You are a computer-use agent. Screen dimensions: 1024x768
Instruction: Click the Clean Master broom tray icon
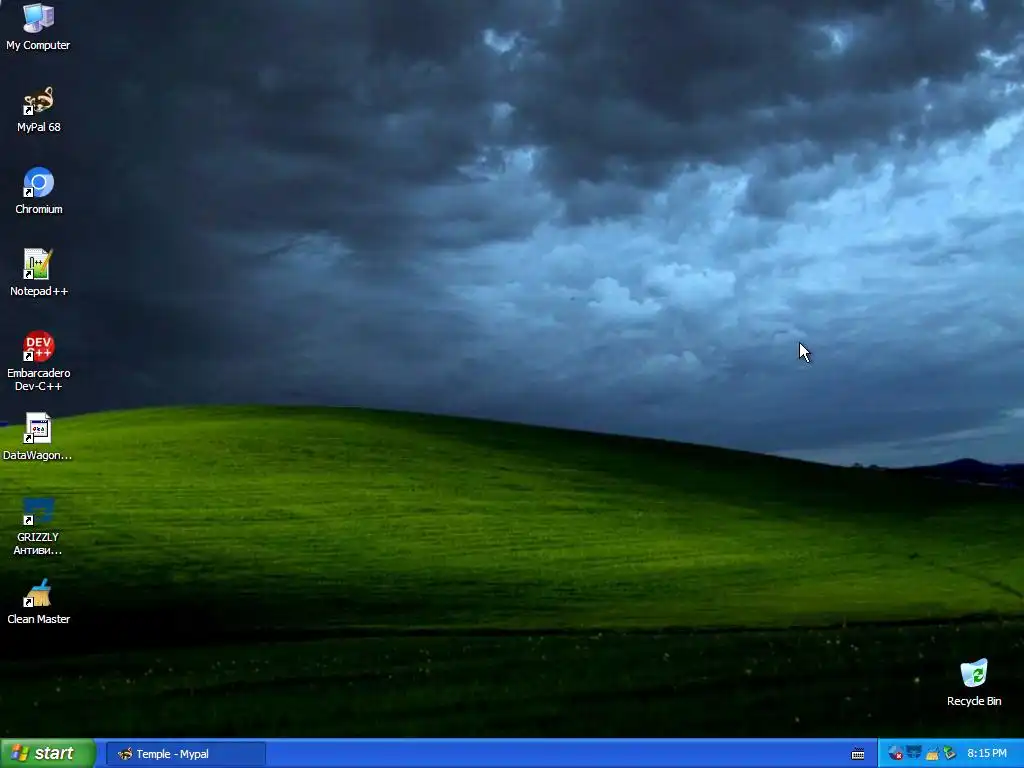click(x=932, y=754)
